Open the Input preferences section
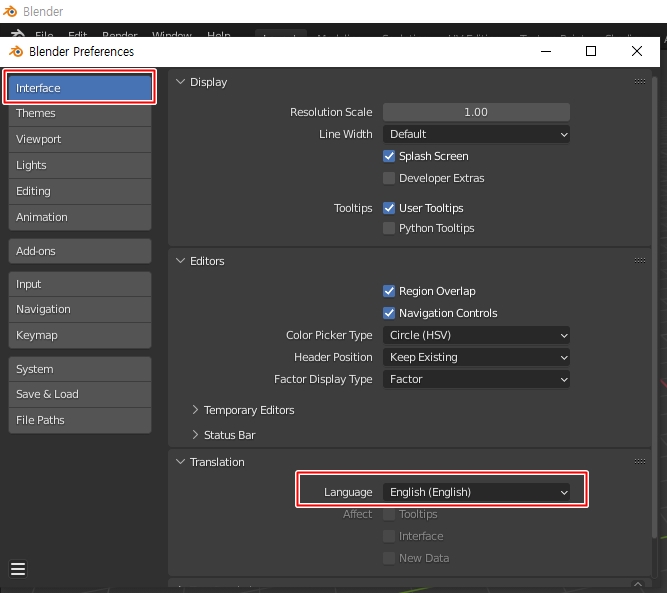The image size is (667, 593). click(x=80, y=284)
